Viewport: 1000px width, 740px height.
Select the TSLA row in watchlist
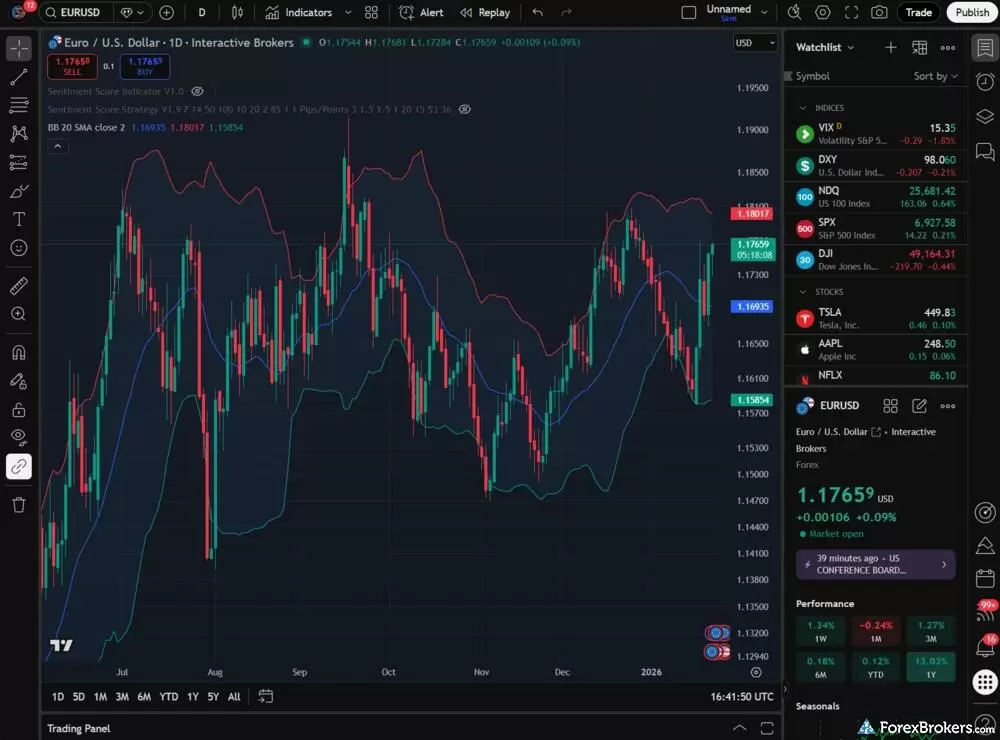point(876,318)
